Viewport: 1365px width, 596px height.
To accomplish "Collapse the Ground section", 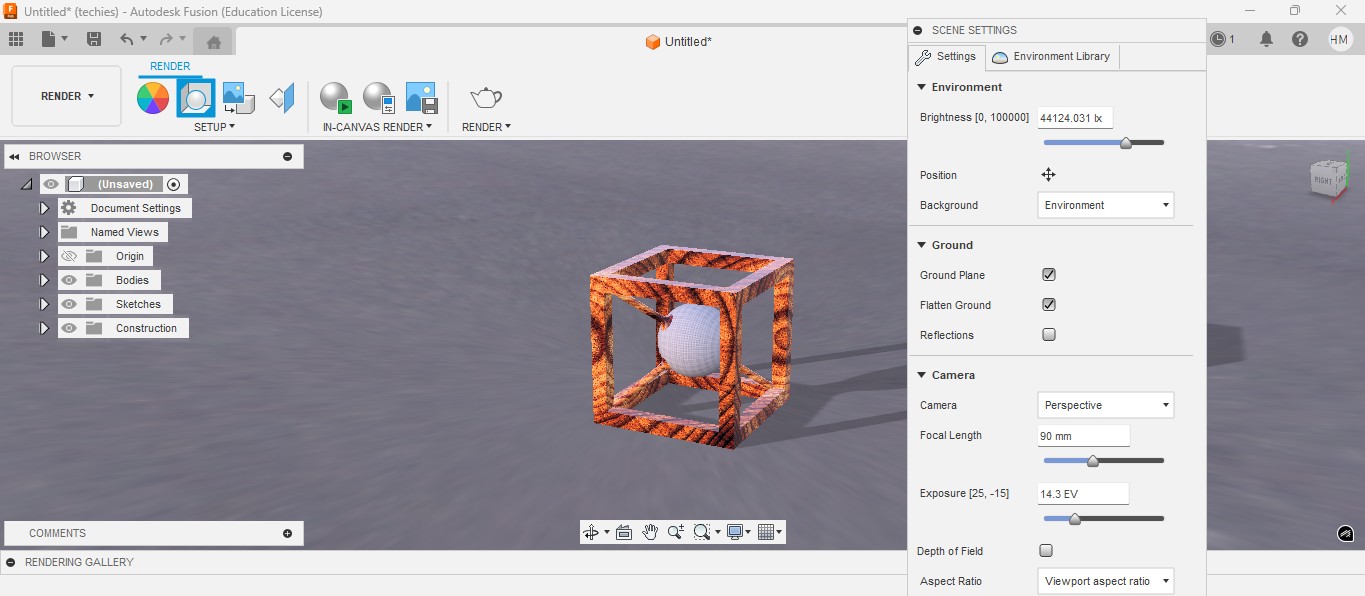I will coord(921,245).
